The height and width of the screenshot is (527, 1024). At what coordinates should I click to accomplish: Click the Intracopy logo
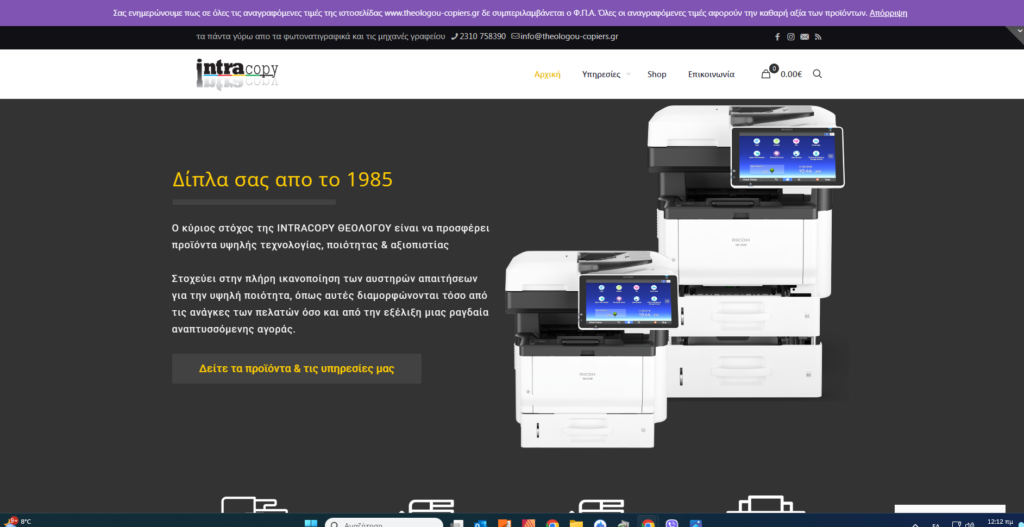[238, 74]
